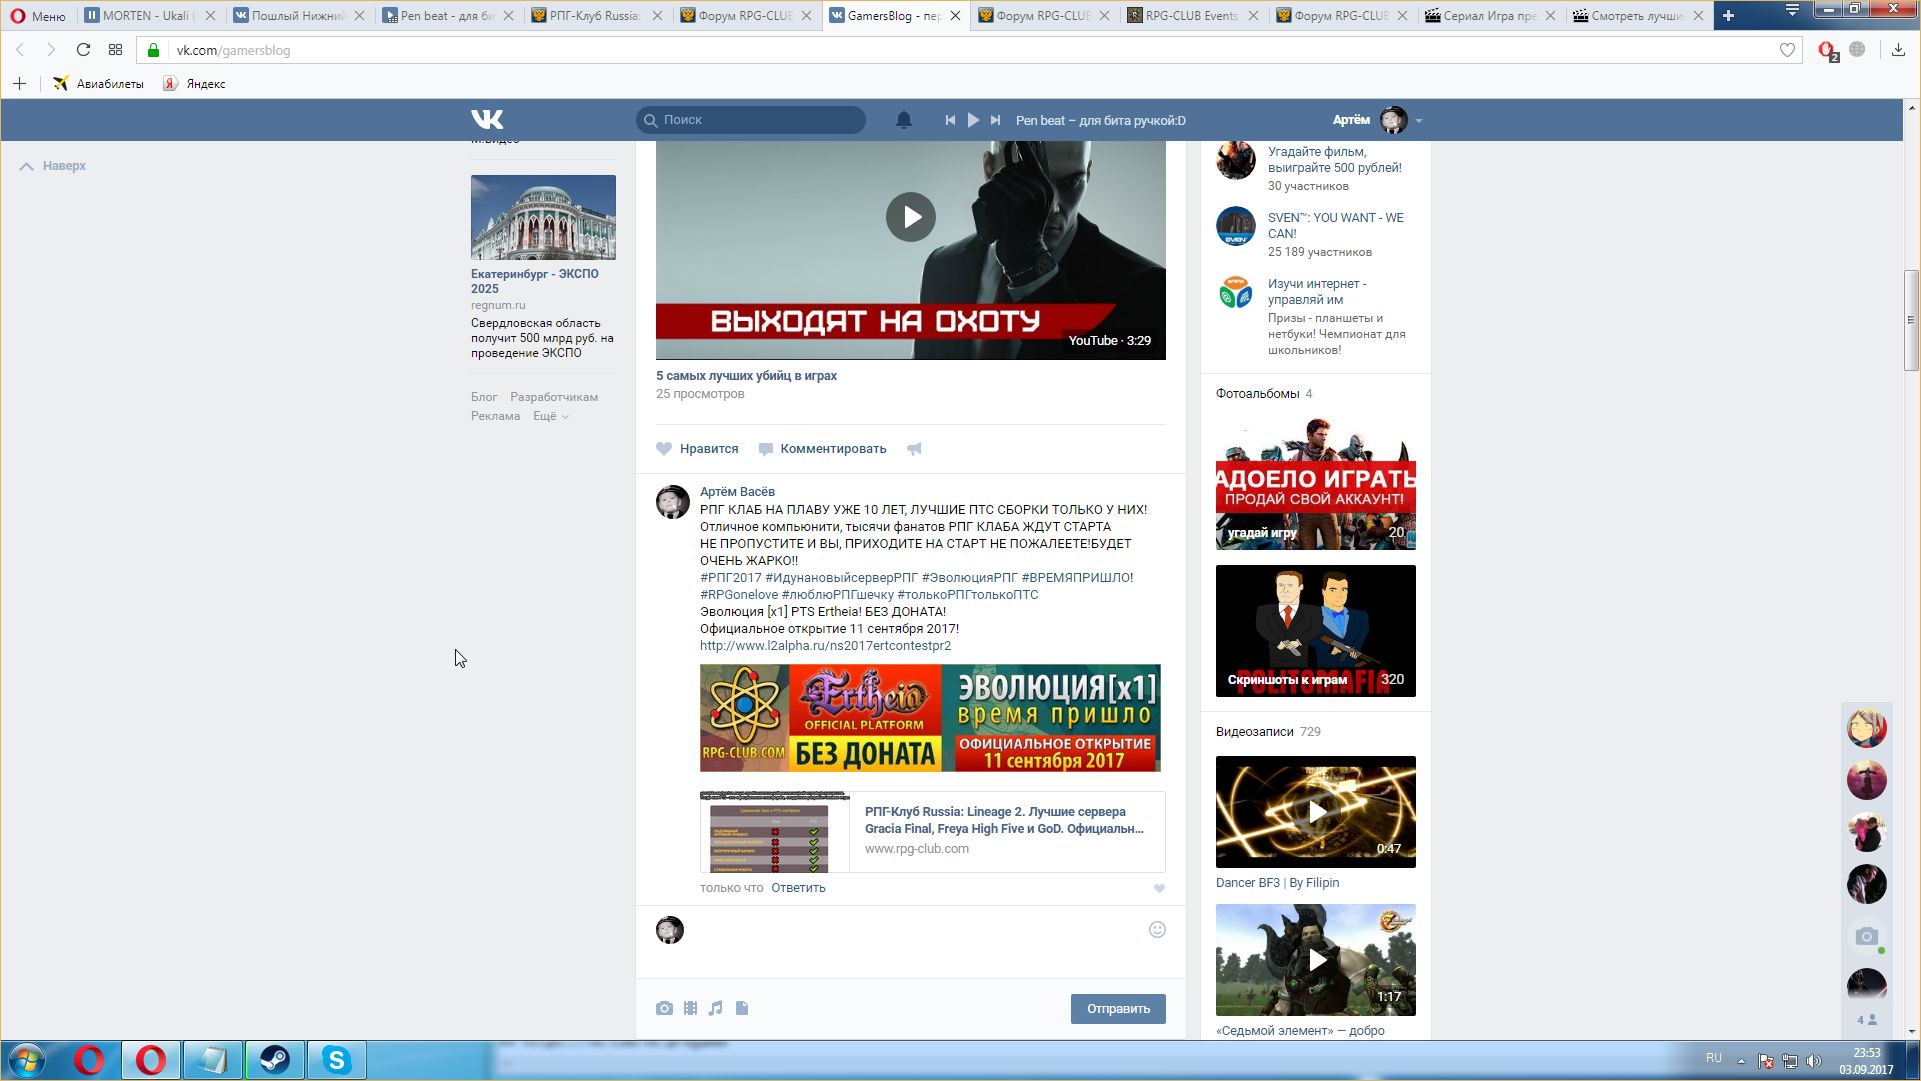
Task: Attach a document icon
Action: click(x=742, y=1008)
